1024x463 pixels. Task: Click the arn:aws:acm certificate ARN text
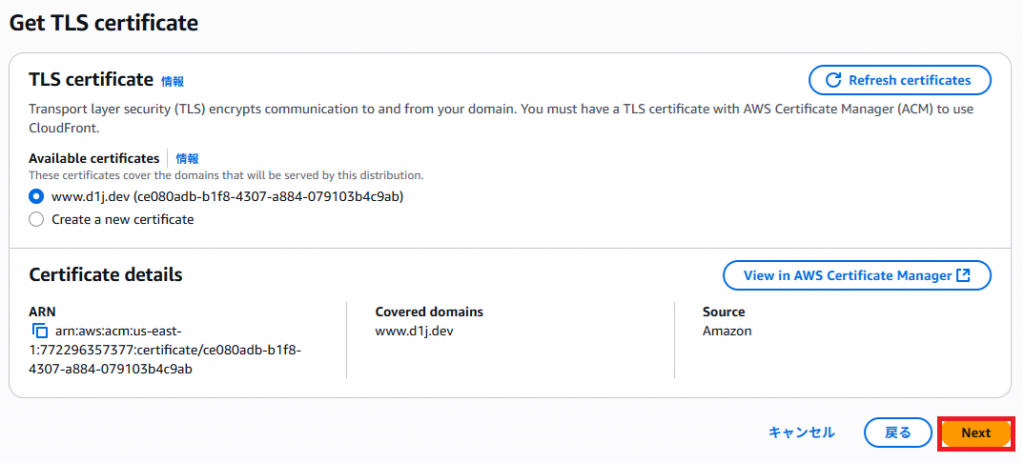165,350
